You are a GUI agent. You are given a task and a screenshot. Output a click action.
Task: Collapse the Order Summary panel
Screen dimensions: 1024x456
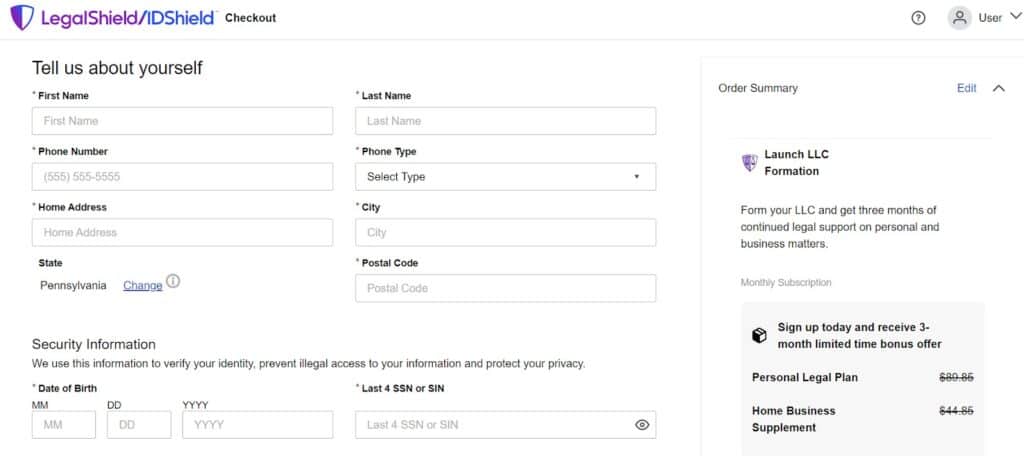(x=999, y=88)
